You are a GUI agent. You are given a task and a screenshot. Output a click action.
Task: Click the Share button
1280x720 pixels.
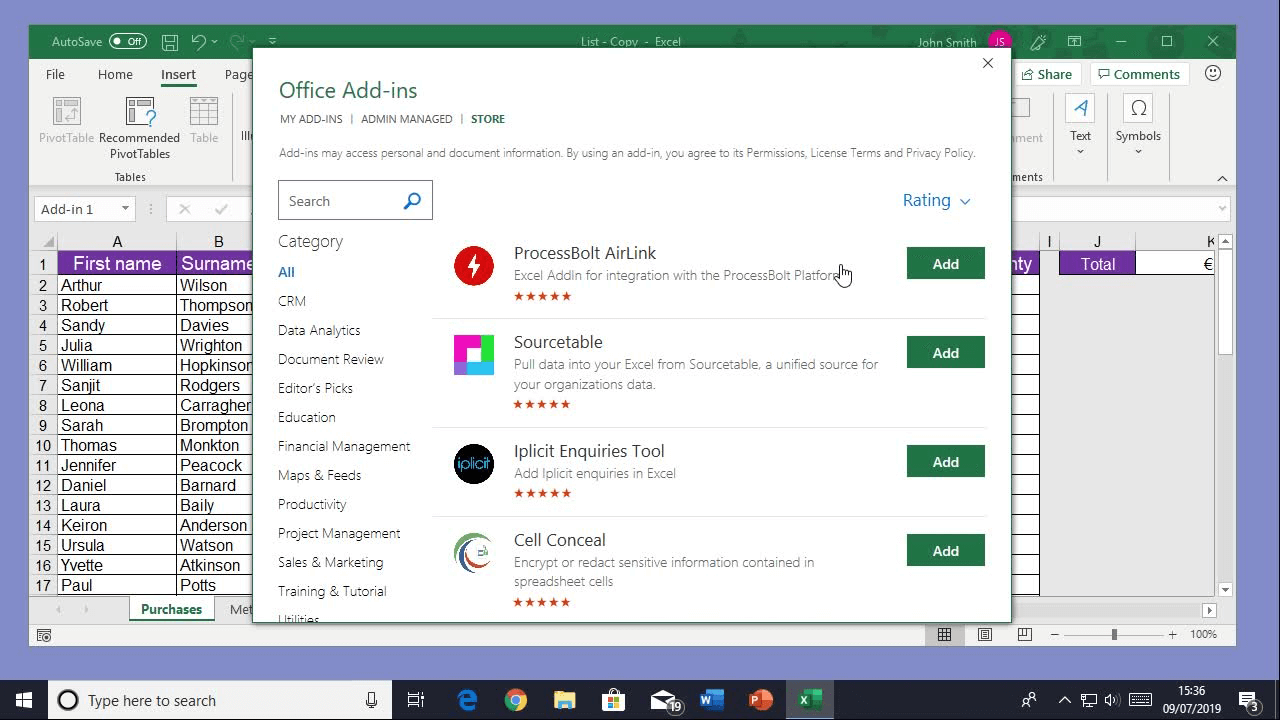click(1047, 73)
